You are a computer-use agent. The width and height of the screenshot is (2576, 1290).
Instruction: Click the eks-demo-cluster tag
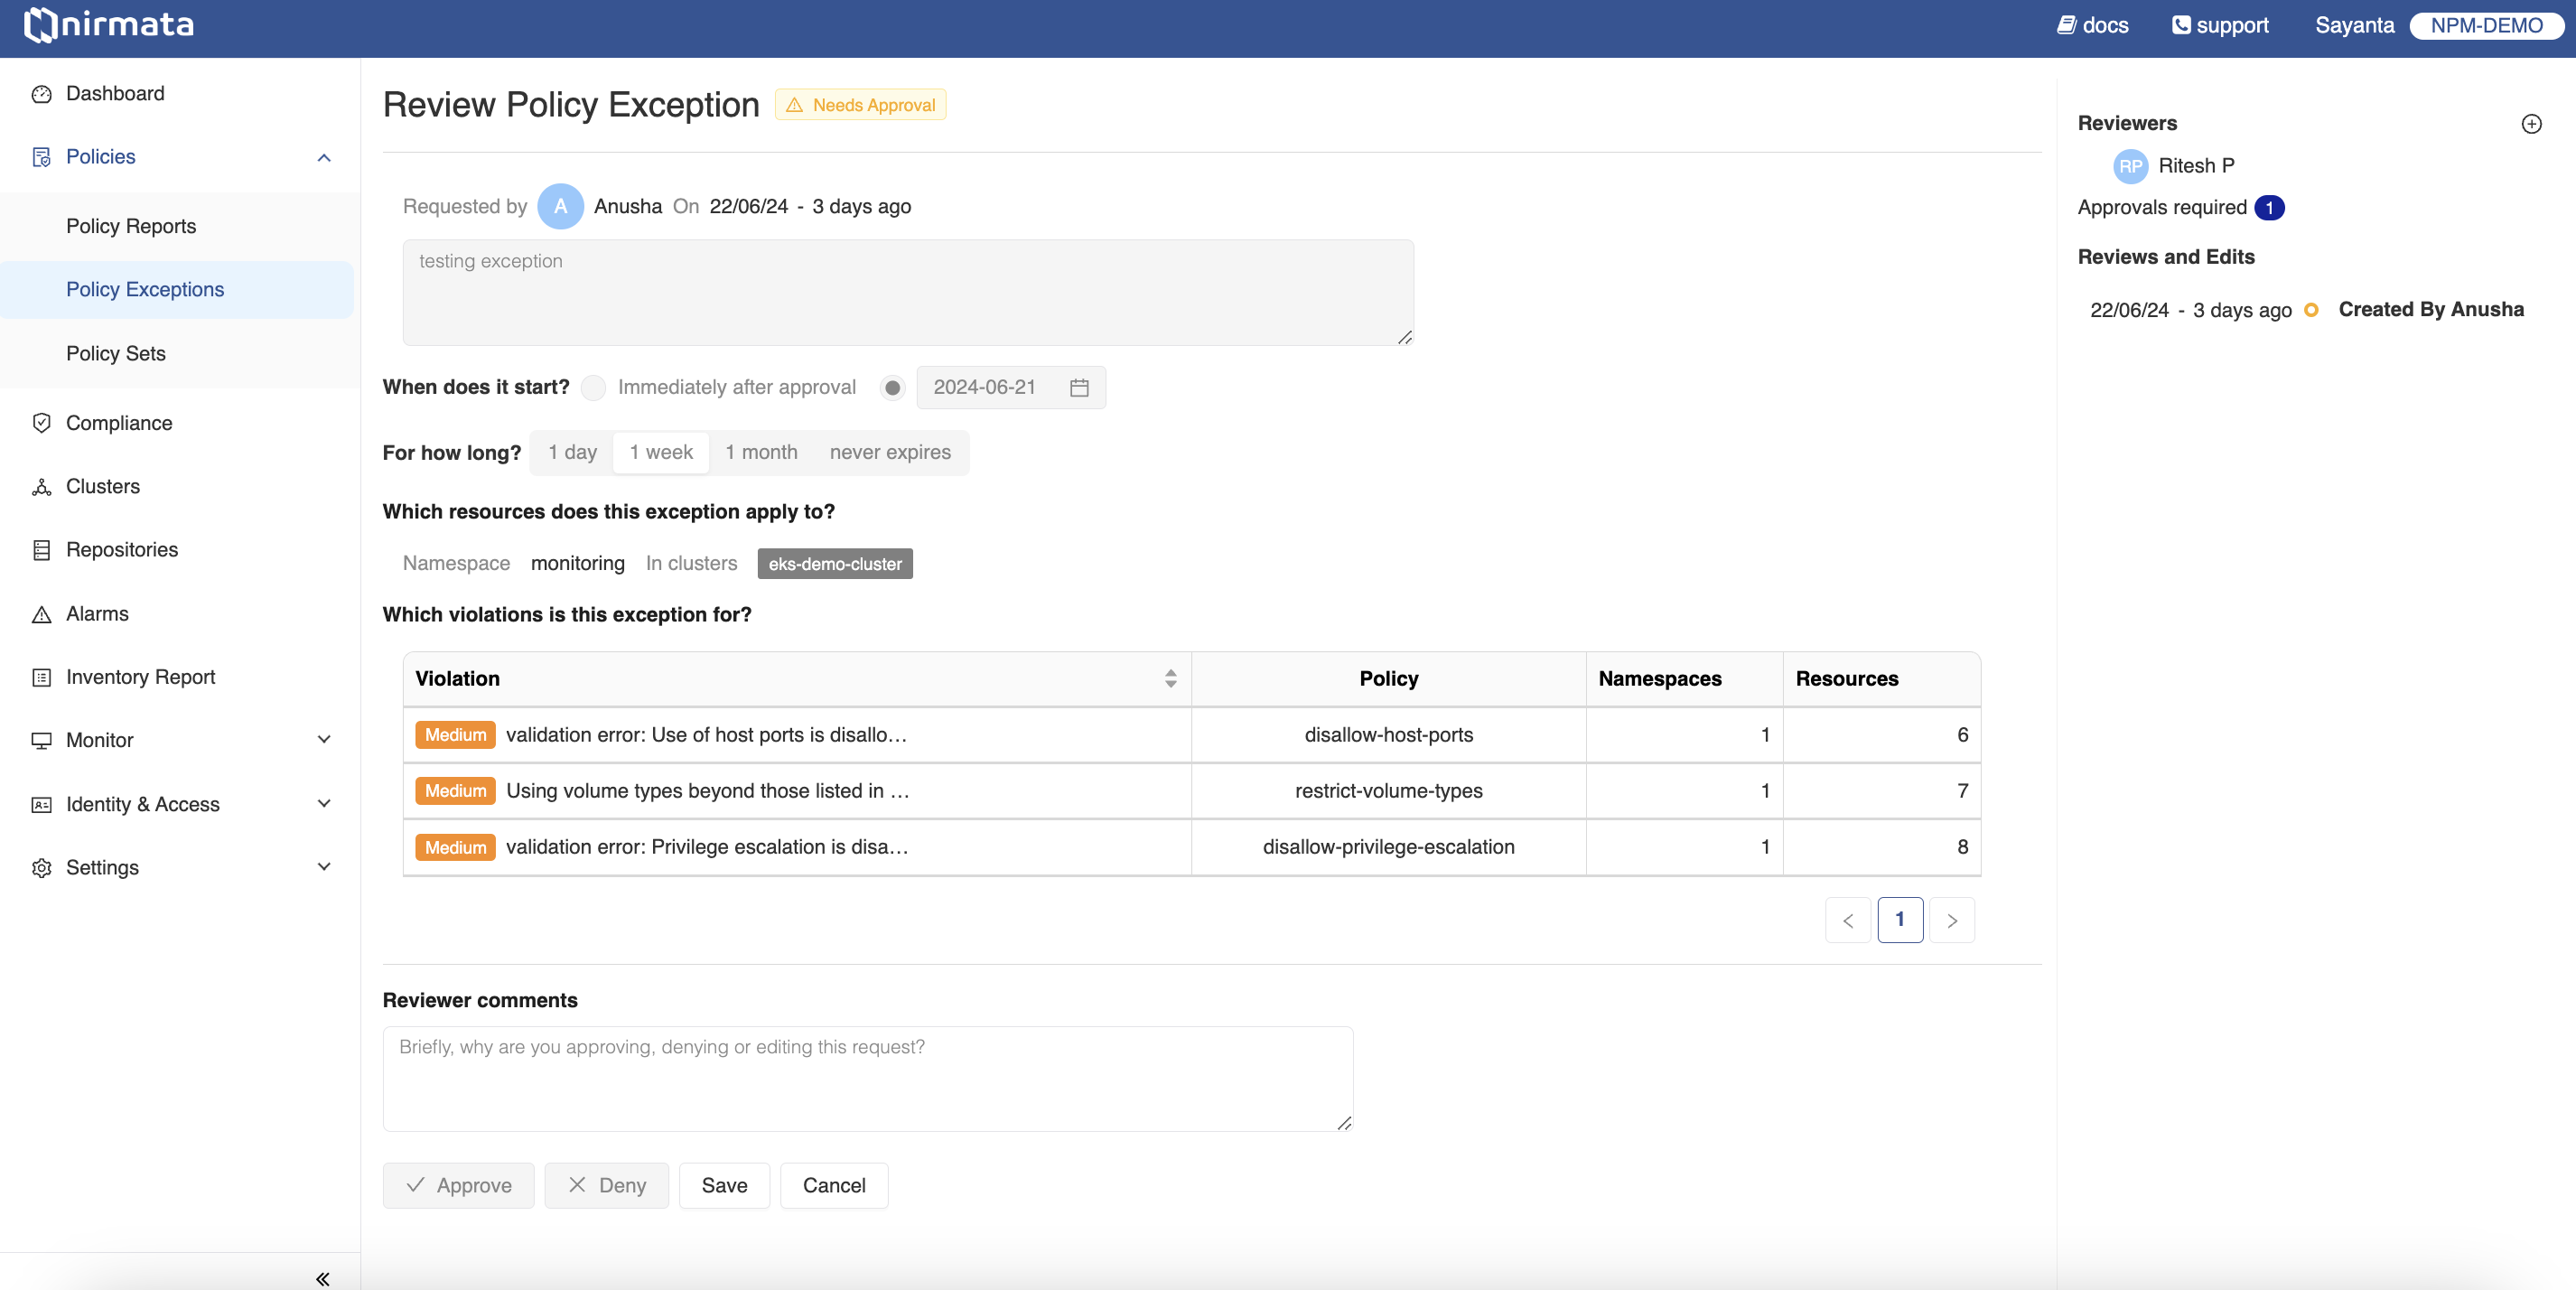tap(835, 564)
